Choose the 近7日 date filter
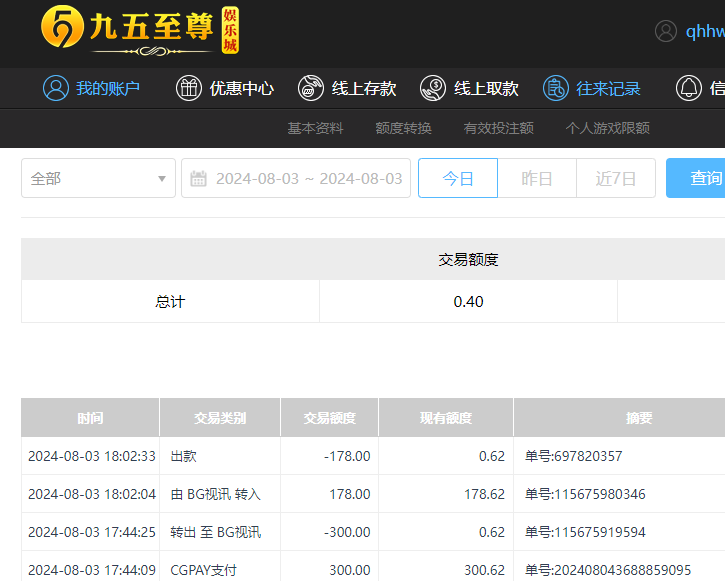The image size is (725, 581). (x=616, y=178)
